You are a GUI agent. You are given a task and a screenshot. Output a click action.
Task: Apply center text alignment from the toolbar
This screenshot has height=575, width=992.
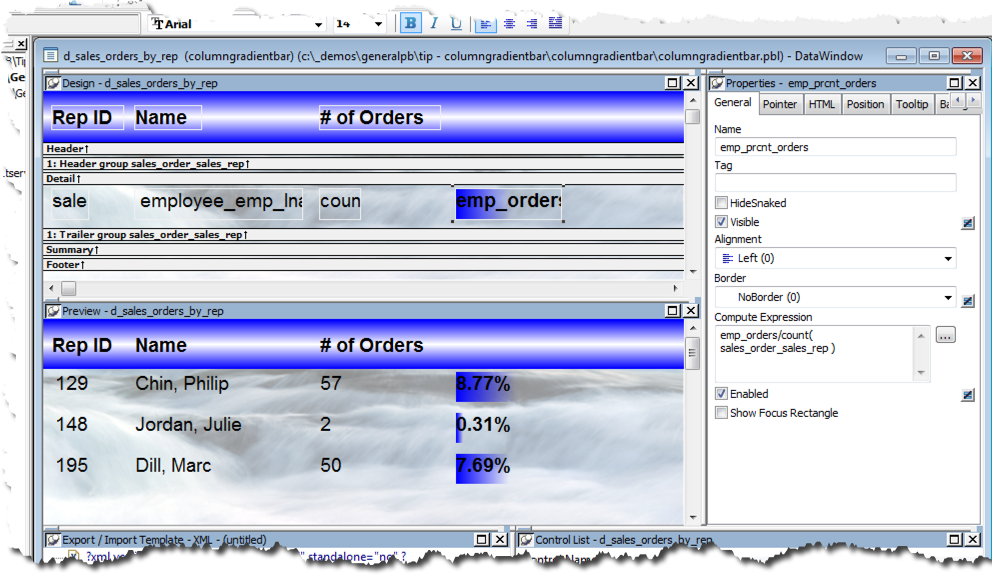tap(509, 23)
